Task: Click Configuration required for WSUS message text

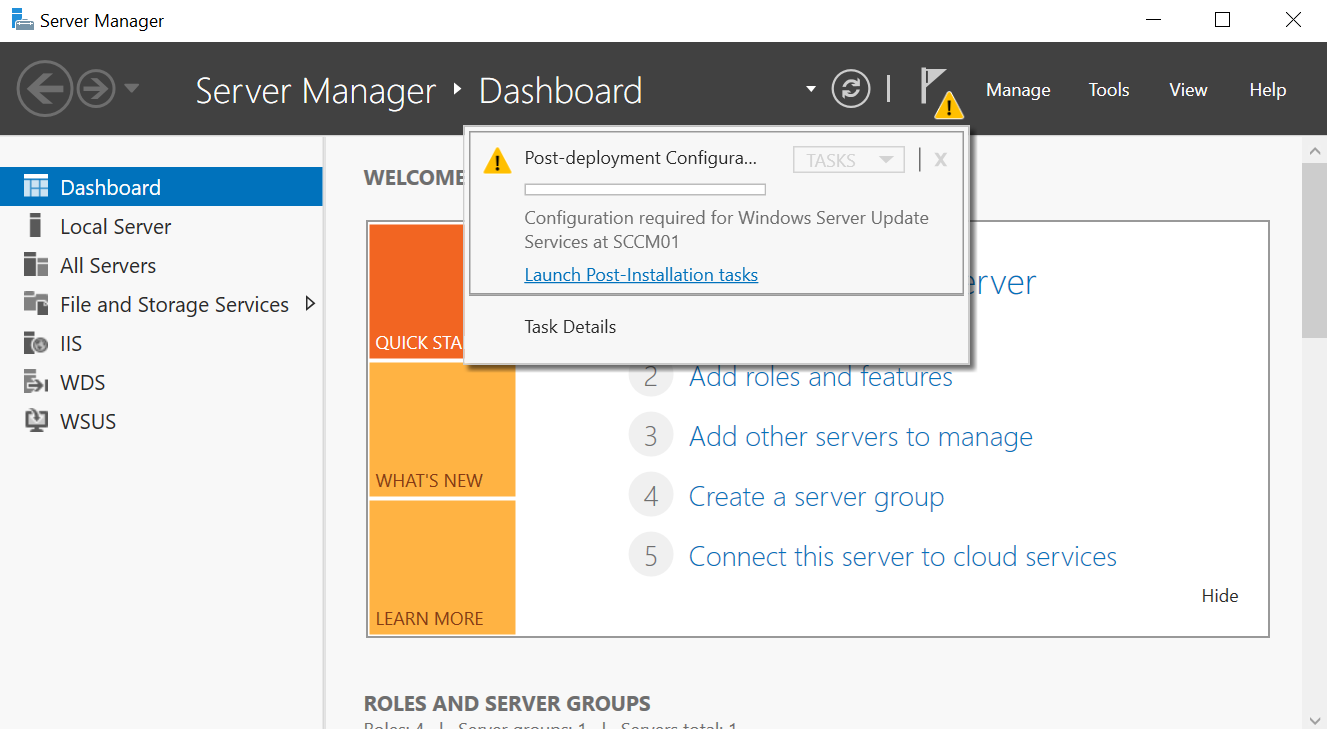Action: click(x=726, y=230)
